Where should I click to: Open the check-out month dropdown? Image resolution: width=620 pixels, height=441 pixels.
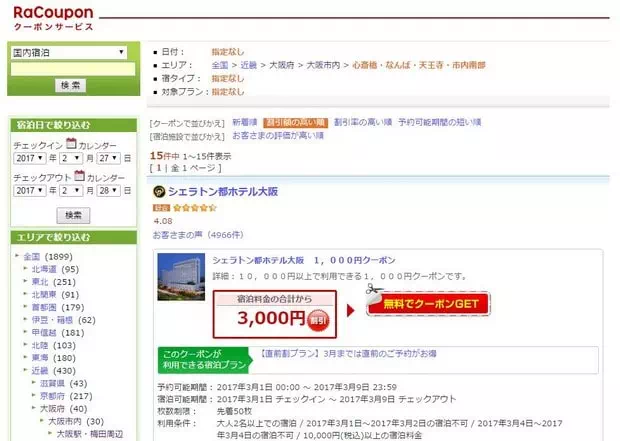[71, 191]
